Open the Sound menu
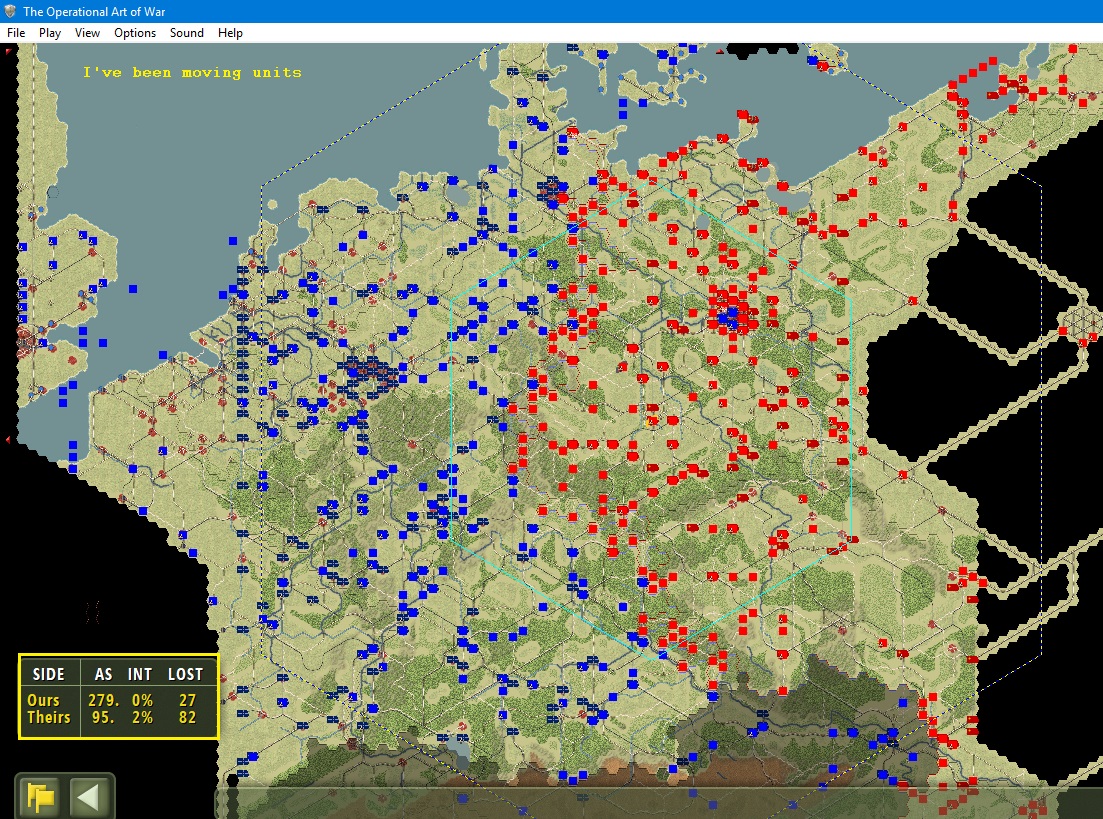This screenshot has width=1103, height=819. [186, 32]
